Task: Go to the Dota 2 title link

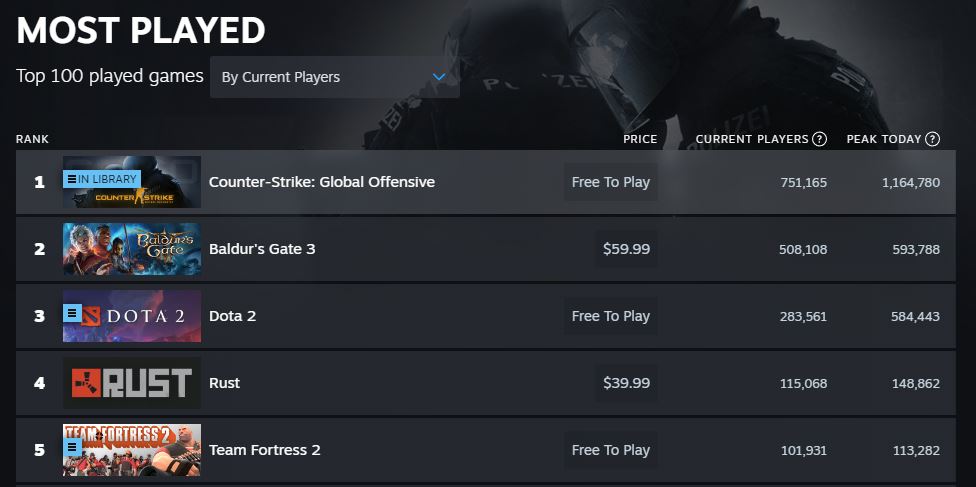Action: [232, 316]
